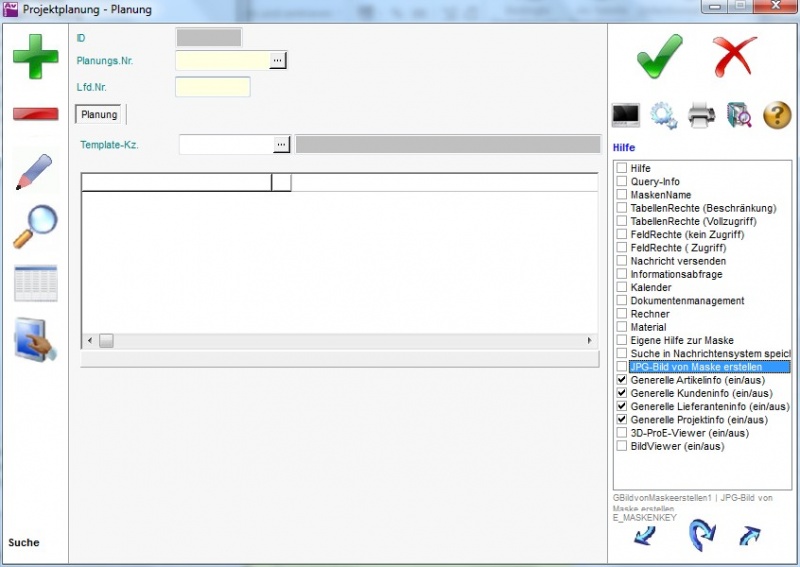Open the Planungs.Nr. lookup button
Screen dimensions: 800x567
(x=279, y=61)
